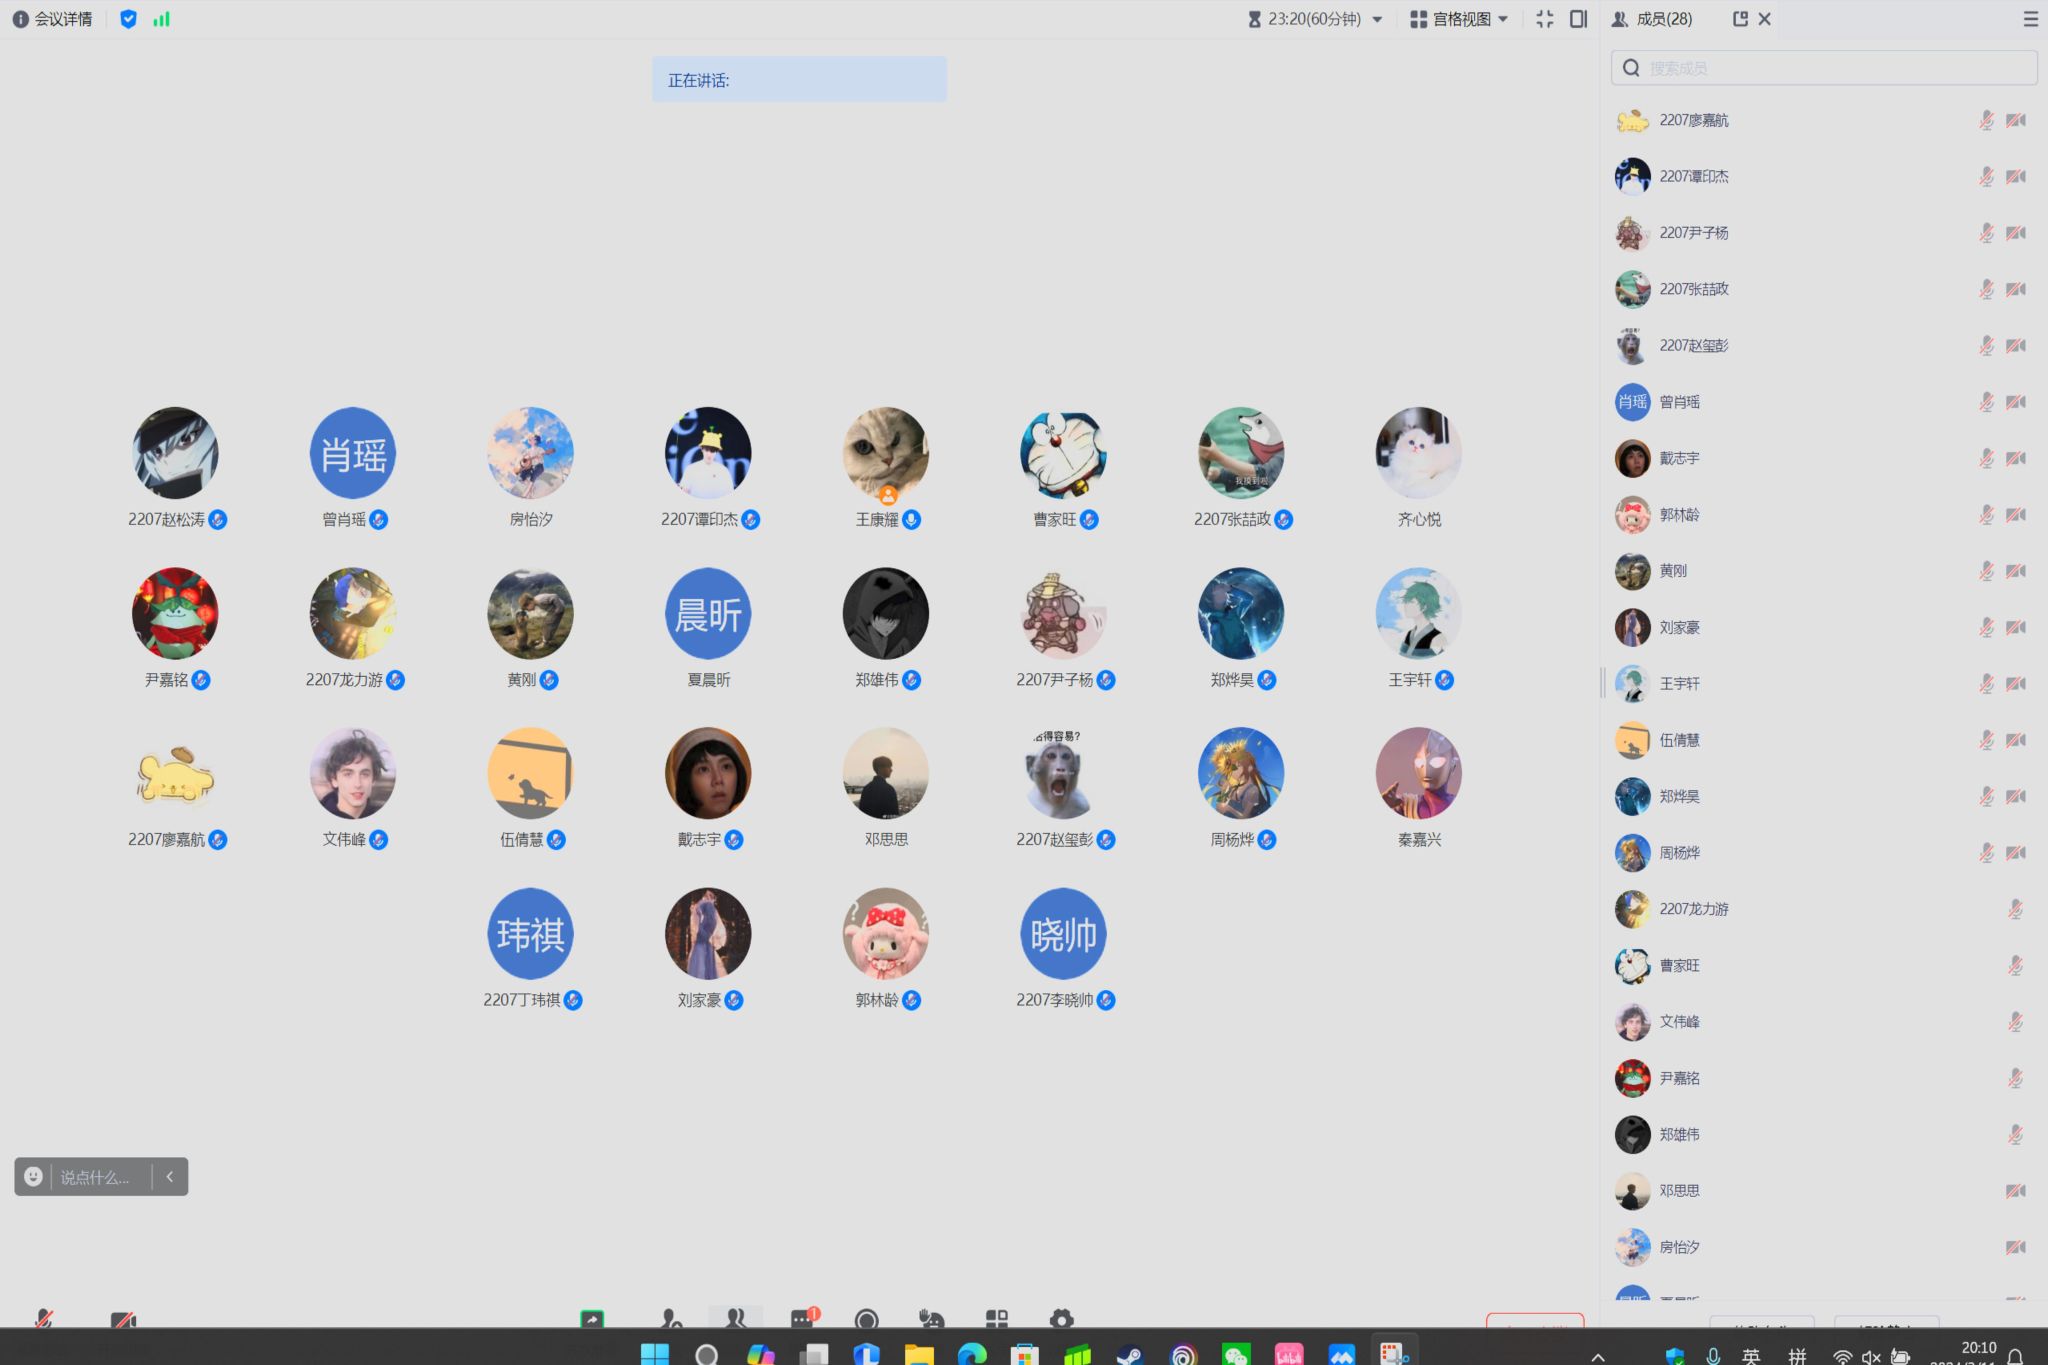
Task: Click the record circle icon in toolbar
Action: click(x=866, y=1319)
